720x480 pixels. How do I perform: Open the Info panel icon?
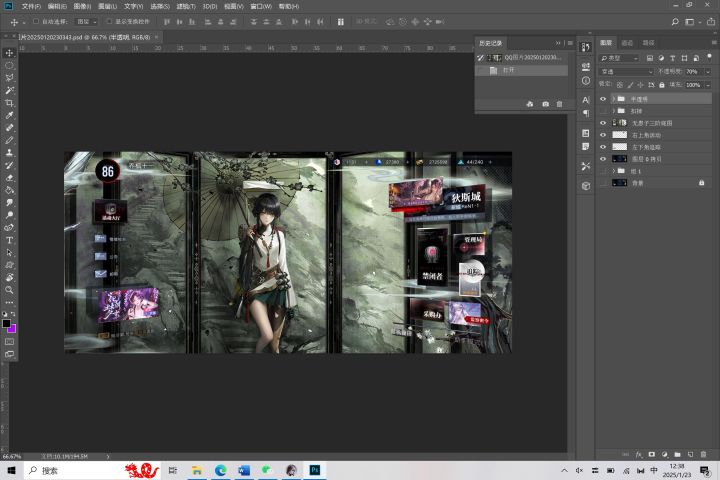point(585,80)
